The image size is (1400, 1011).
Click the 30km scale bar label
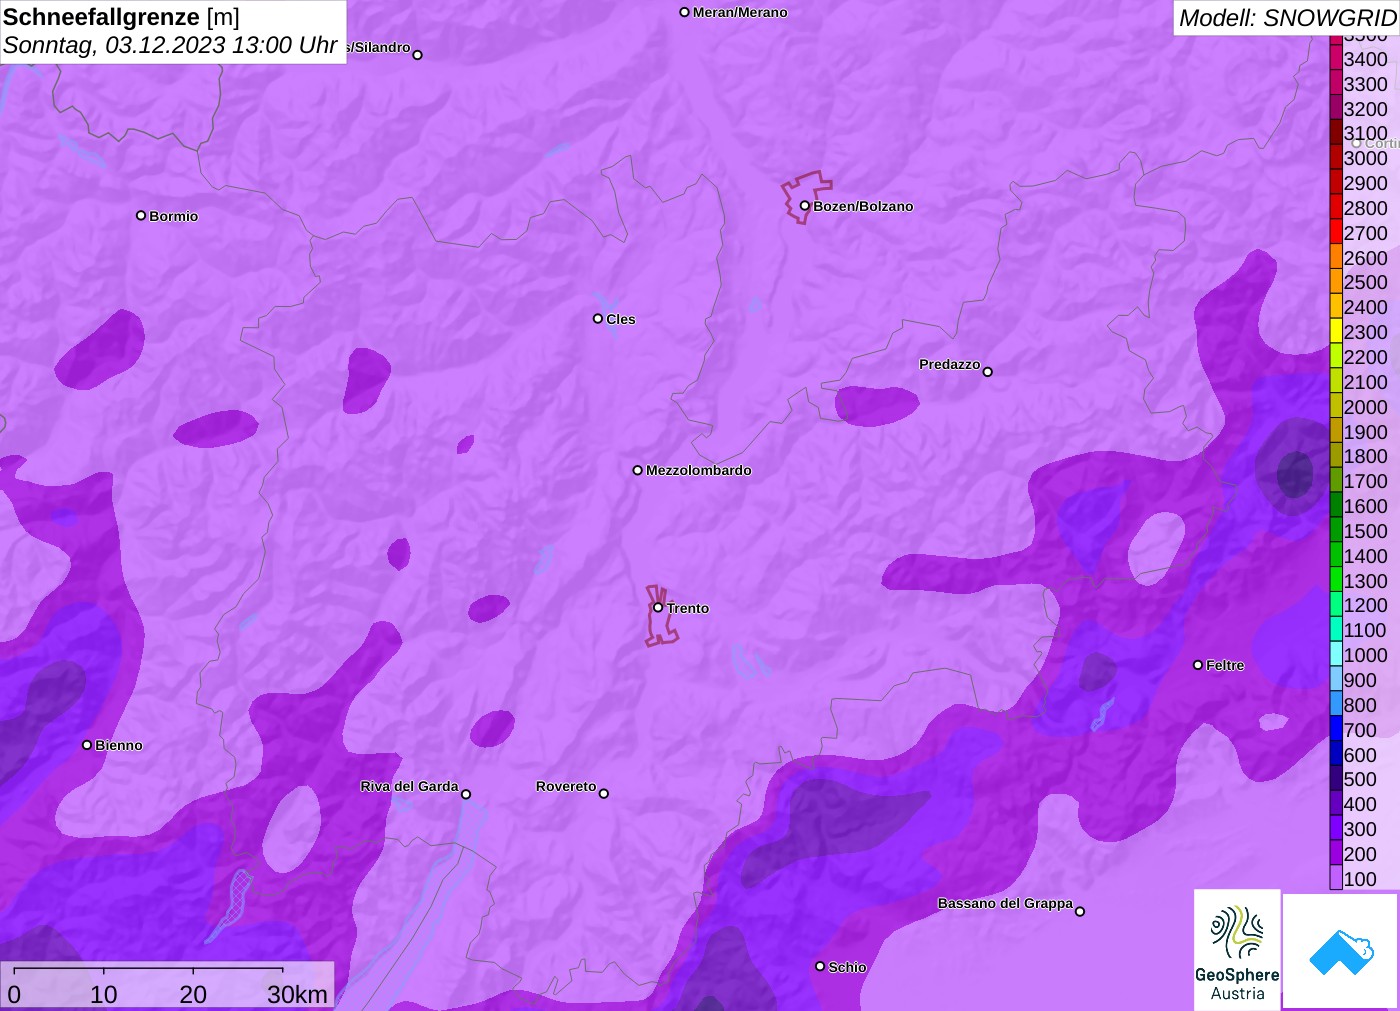[297, 994]
